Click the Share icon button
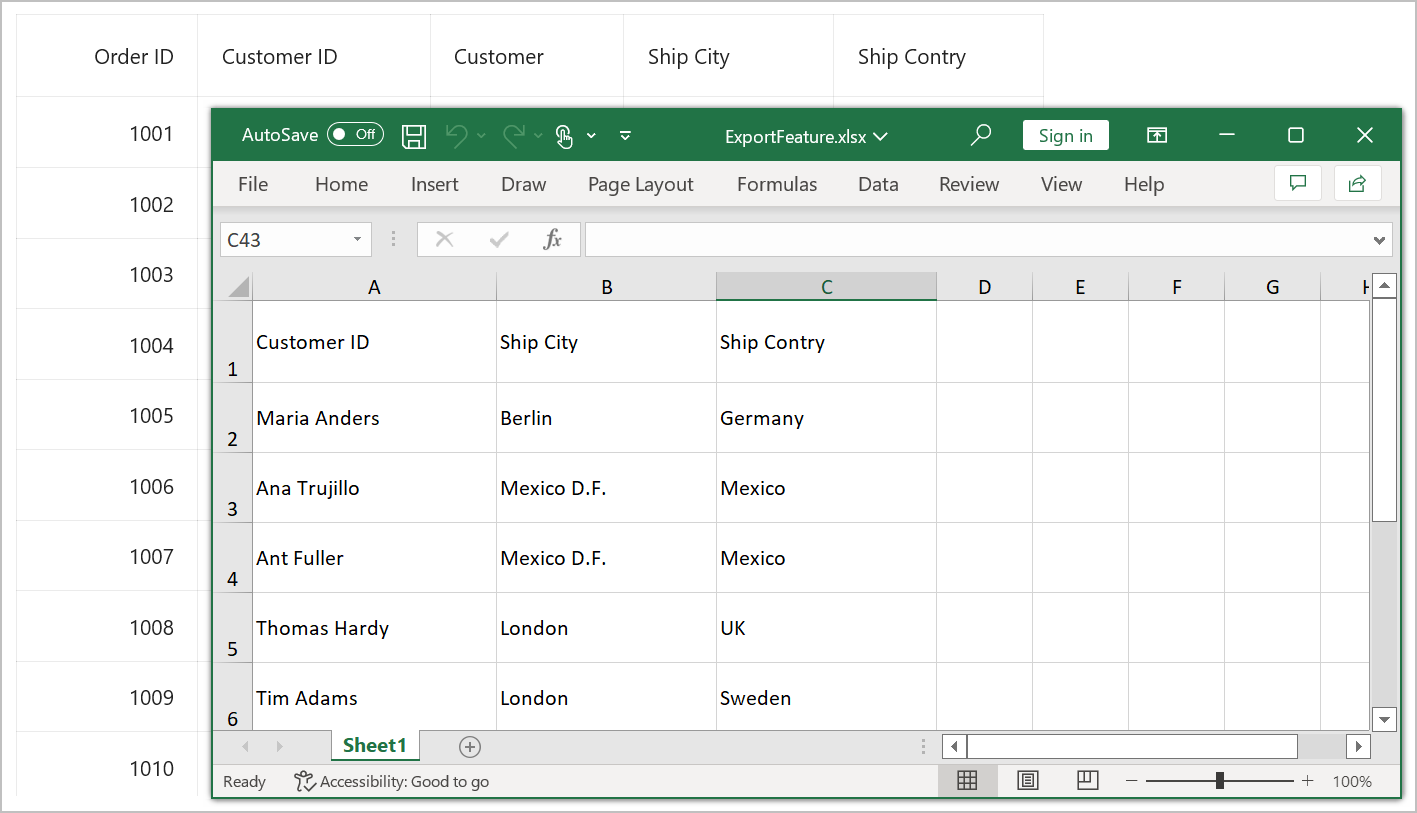This screenshot has width=1417, height=813. pyautogui.click(x=1358, y=183)
